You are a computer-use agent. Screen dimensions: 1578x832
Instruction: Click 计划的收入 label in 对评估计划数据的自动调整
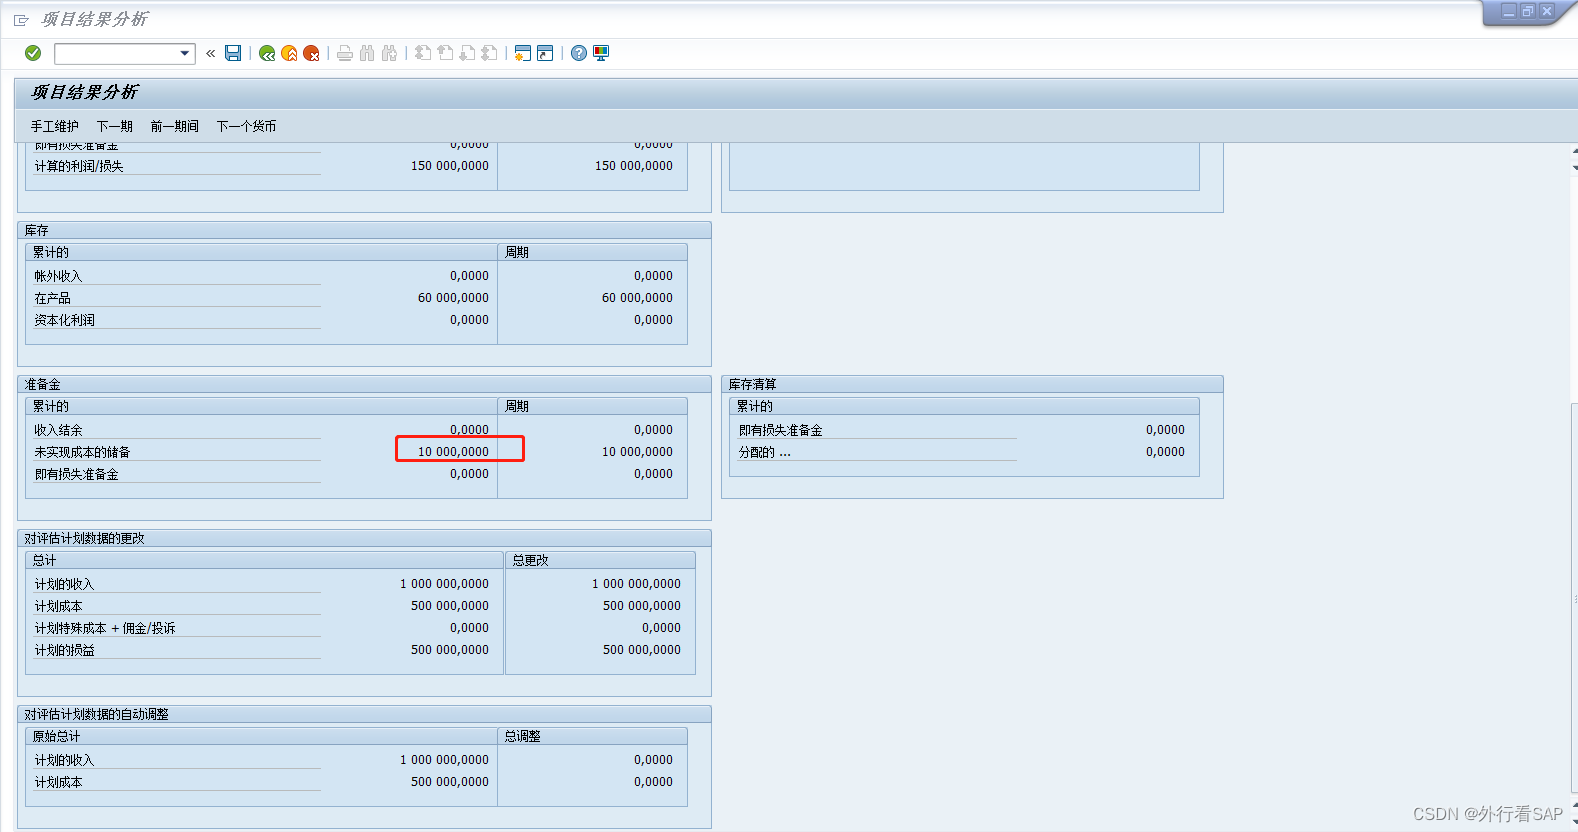(x=64, y=760)
